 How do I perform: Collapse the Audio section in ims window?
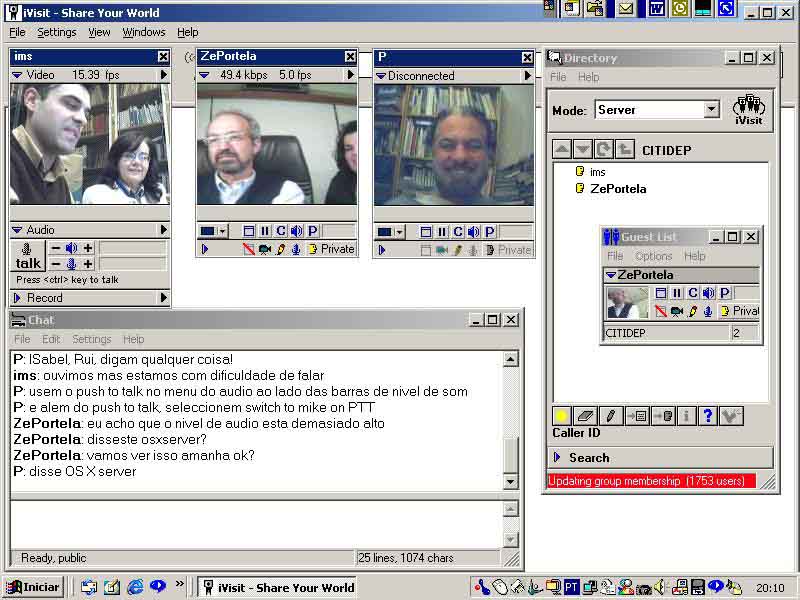point(17,230)
